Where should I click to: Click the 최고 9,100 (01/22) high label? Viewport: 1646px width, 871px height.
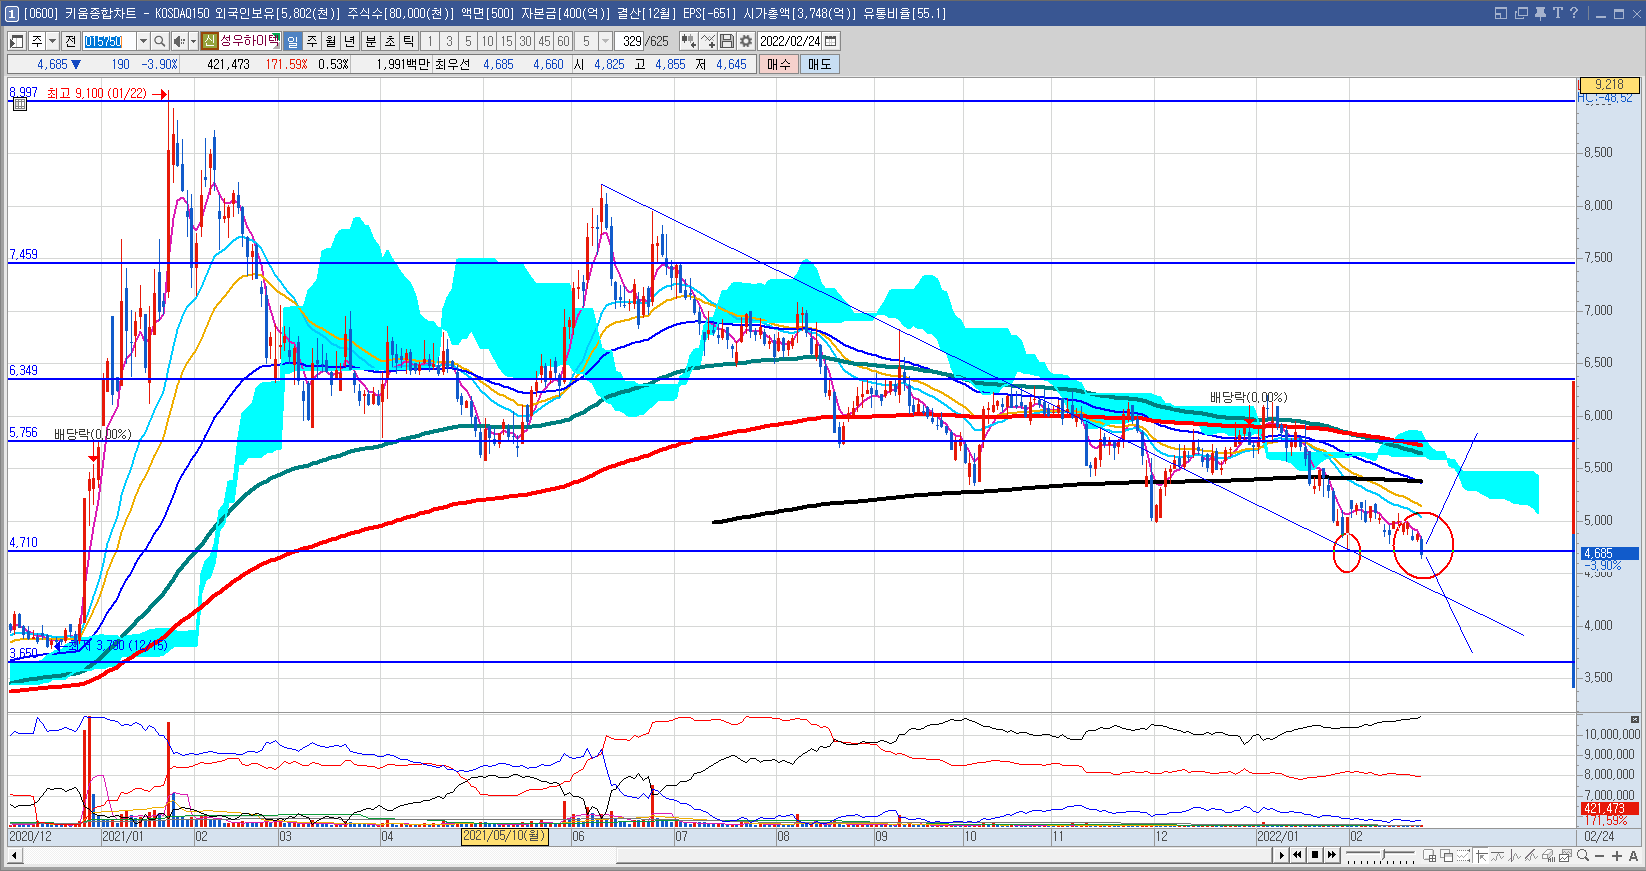coord(97,93)
